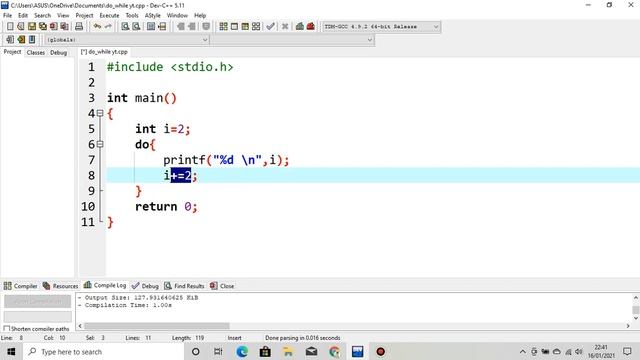Open the Help menu
This screenshot has height=360, width=640.
click(x=200, y=16)
